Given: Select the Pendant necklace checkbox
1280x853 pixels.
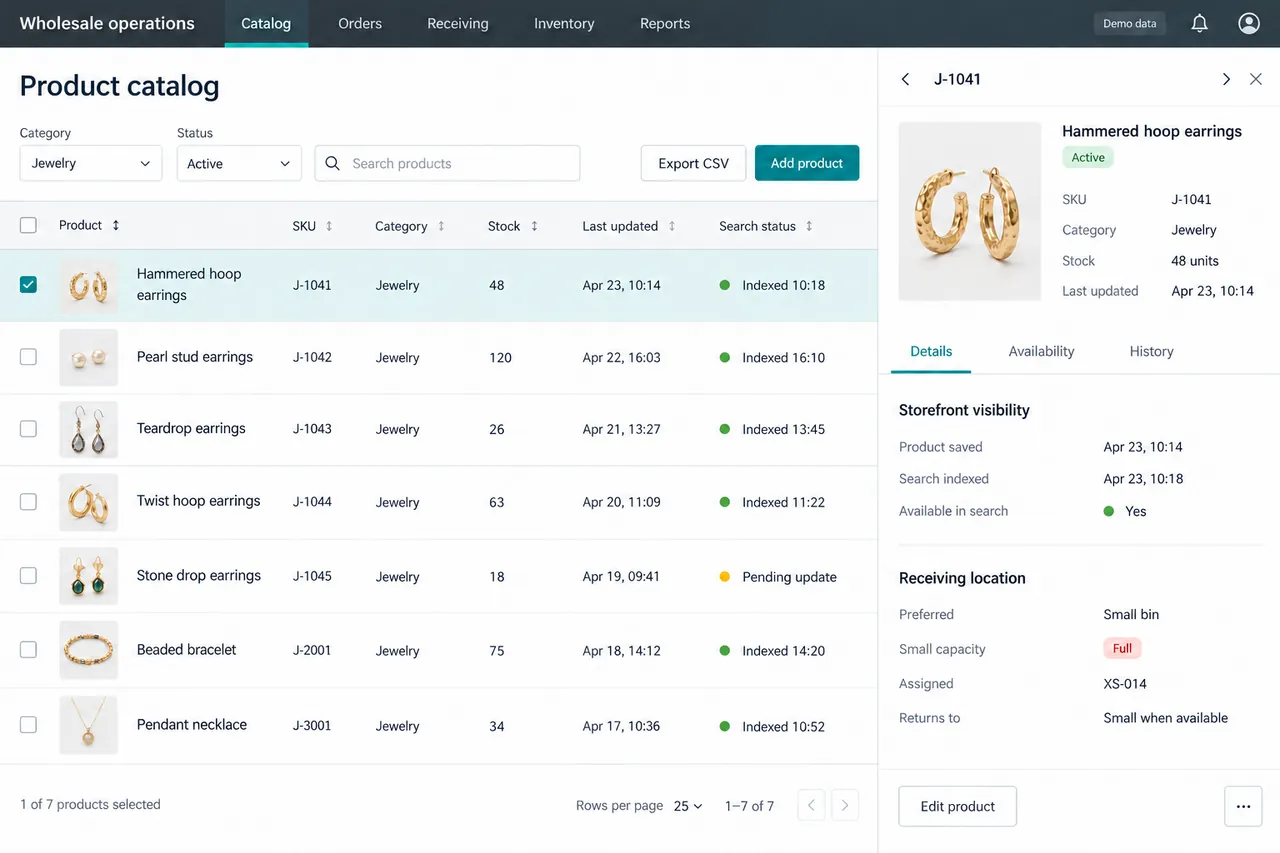Looking at the screenshot, I should pyautogui.click(x=28, y=725).
